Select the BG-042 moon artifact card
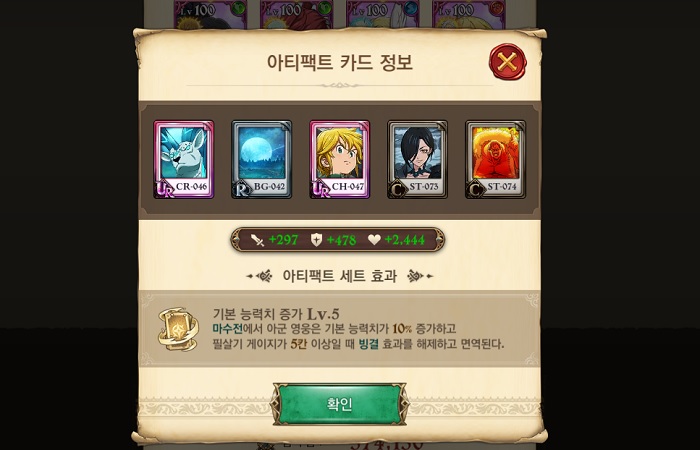 pos(262,159)
